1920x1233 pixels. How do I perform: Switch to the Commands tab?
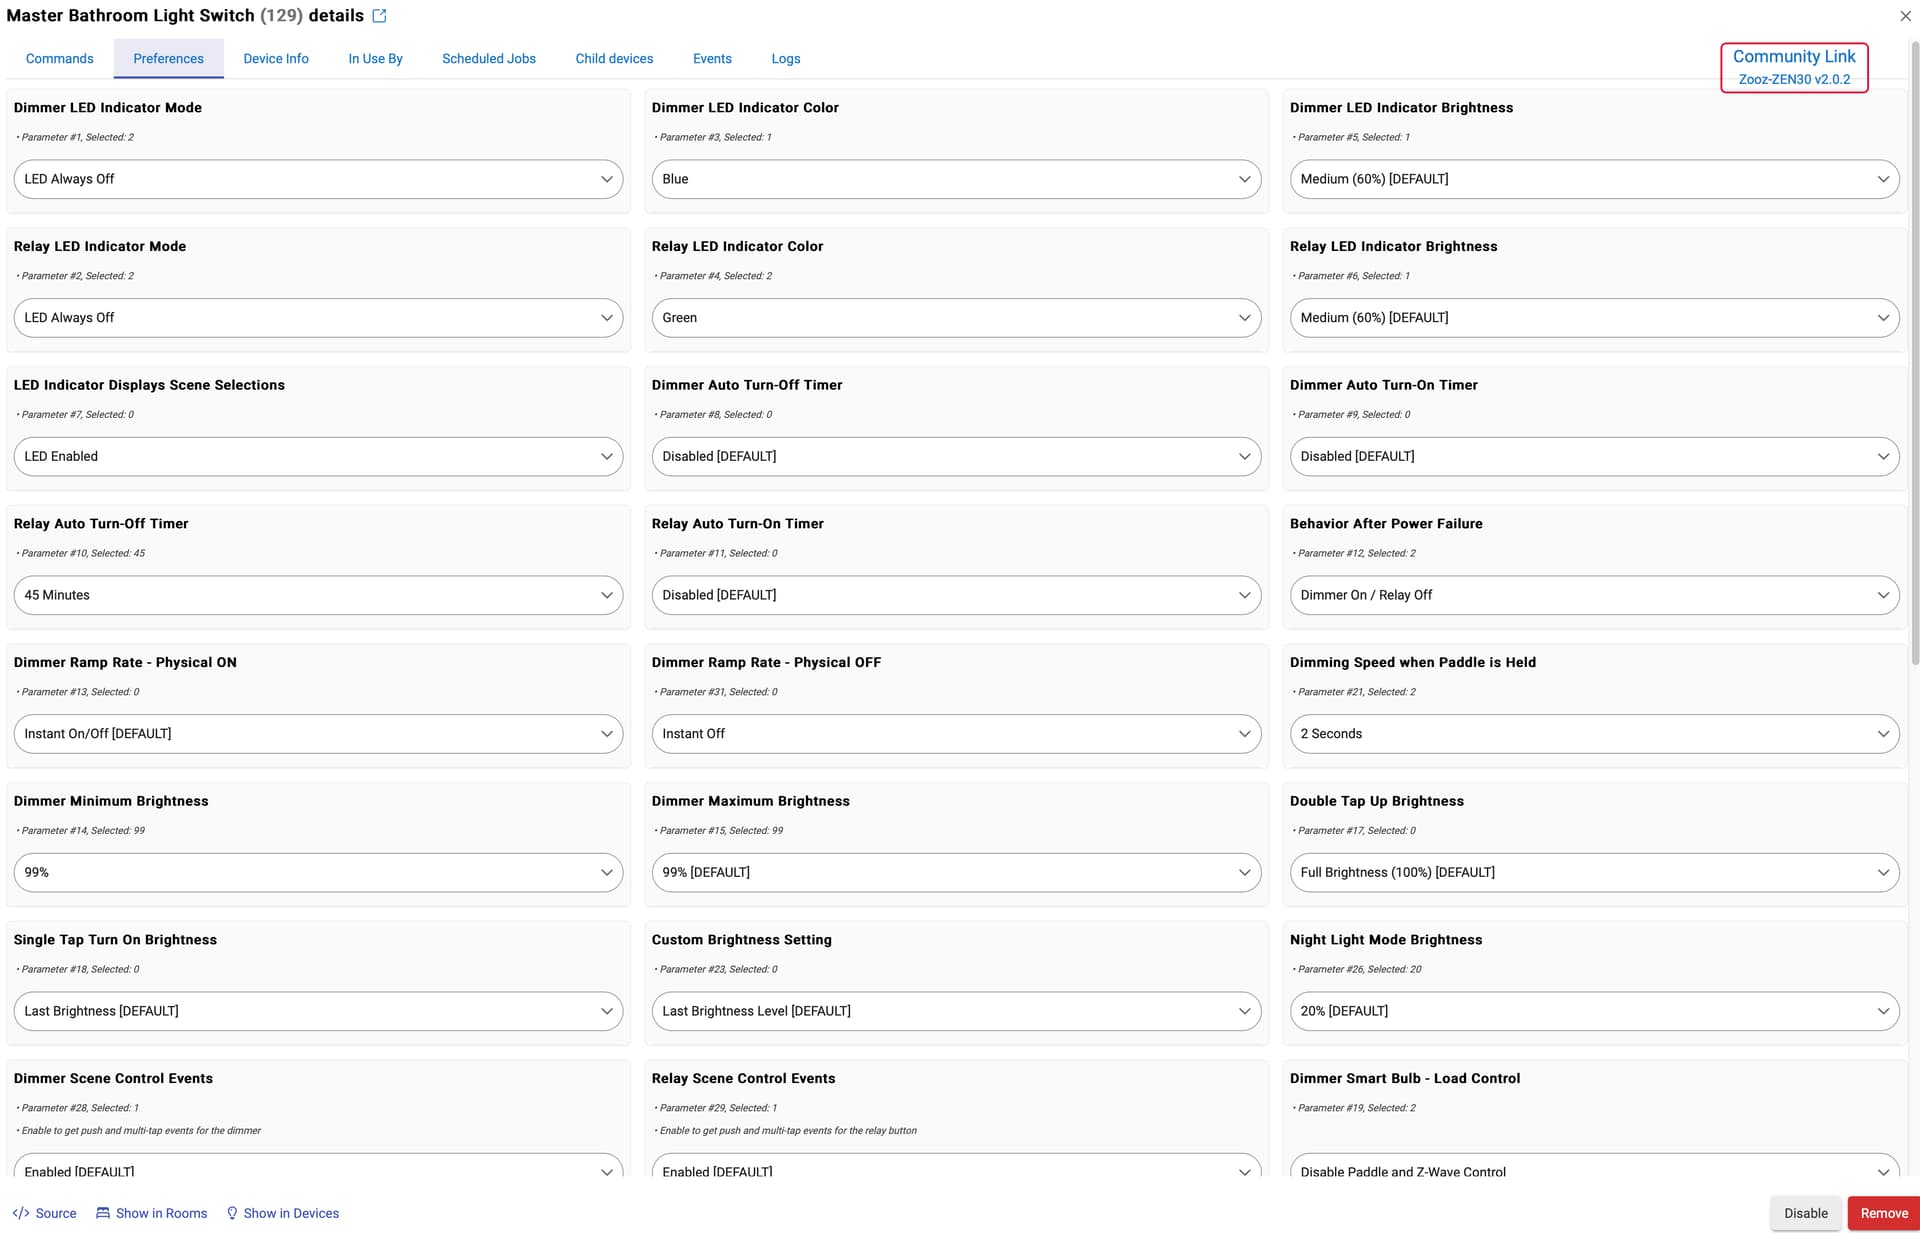(60, 59)
